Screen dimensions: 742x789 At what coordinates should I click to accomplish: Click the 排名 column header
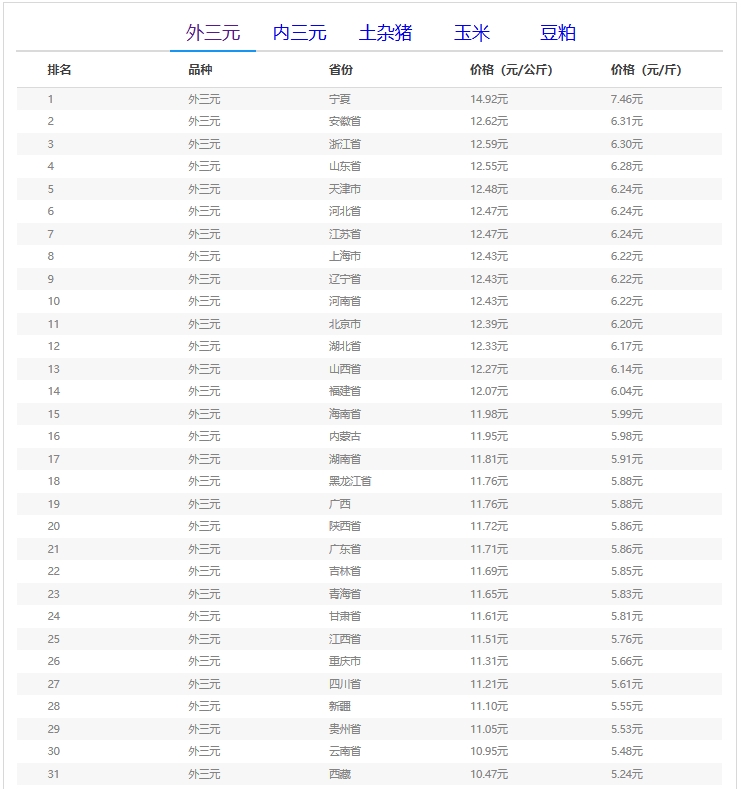point(60,70)
